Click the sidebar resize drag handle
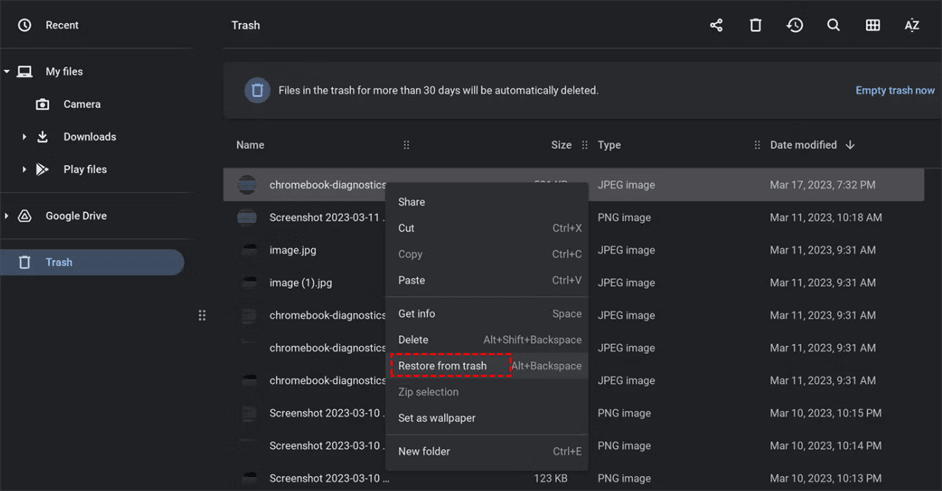This screenshot has height=491, width=942. point(202,315)
